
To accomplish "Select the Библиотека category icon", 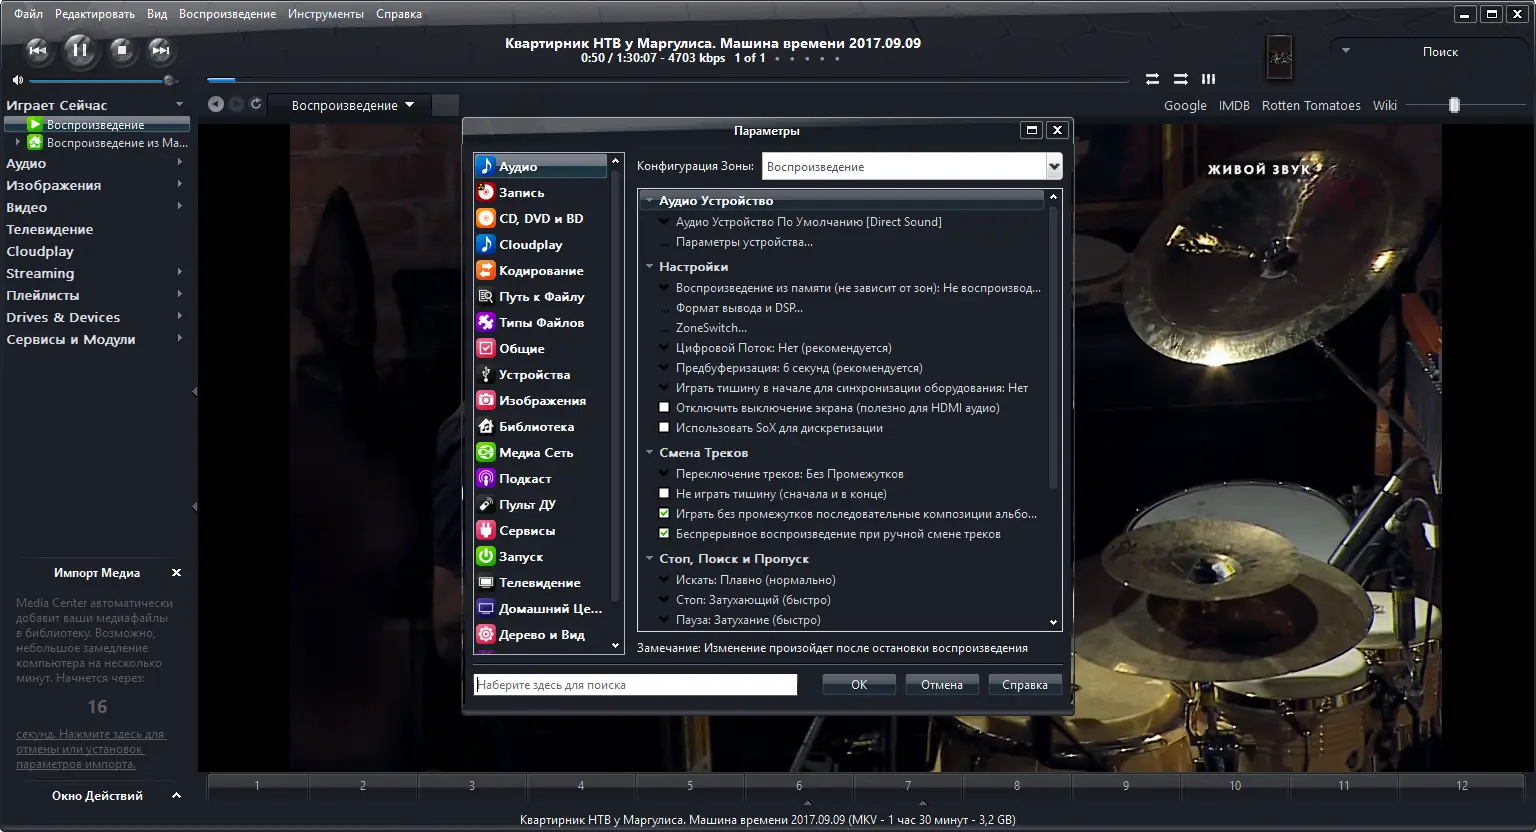I will pyautogui.click(x=486, y=427).
